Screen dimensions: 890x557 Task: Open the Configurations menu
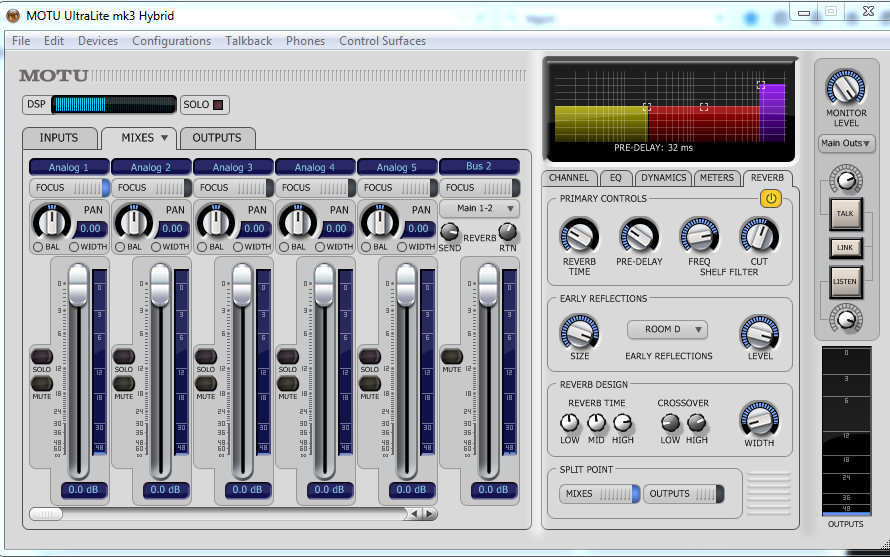pyautogui.click(x=171, y=41)
